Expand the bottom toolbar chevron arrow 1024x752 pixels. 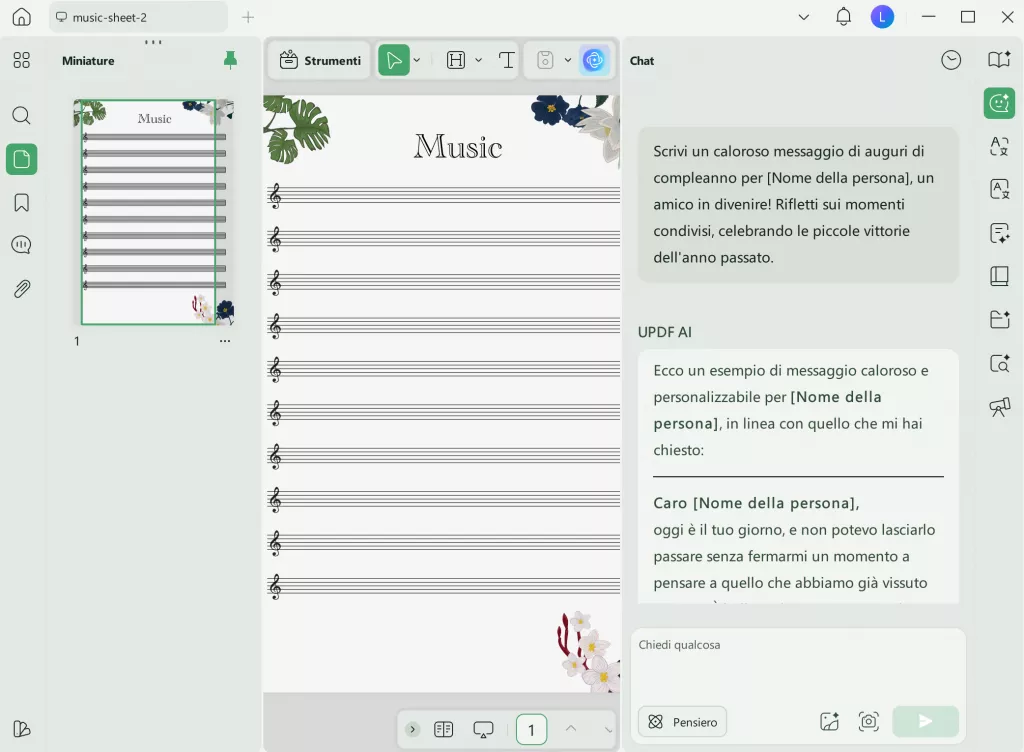click(412, 729)
